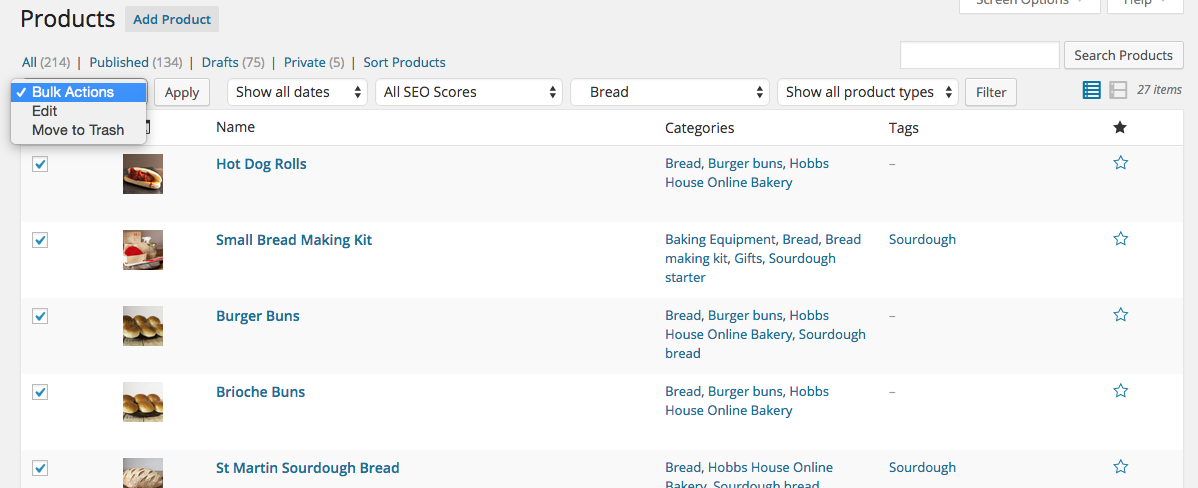Toggle featured star for Hot Dog Rolls

[1120, 163]
